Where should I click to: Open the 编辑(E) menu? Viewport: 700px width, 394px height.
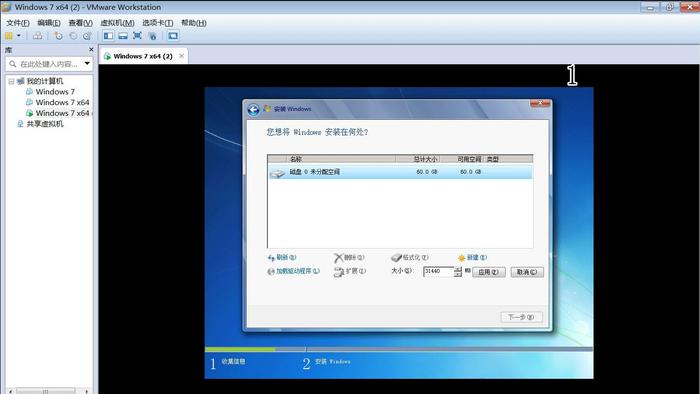pos(49,23)
